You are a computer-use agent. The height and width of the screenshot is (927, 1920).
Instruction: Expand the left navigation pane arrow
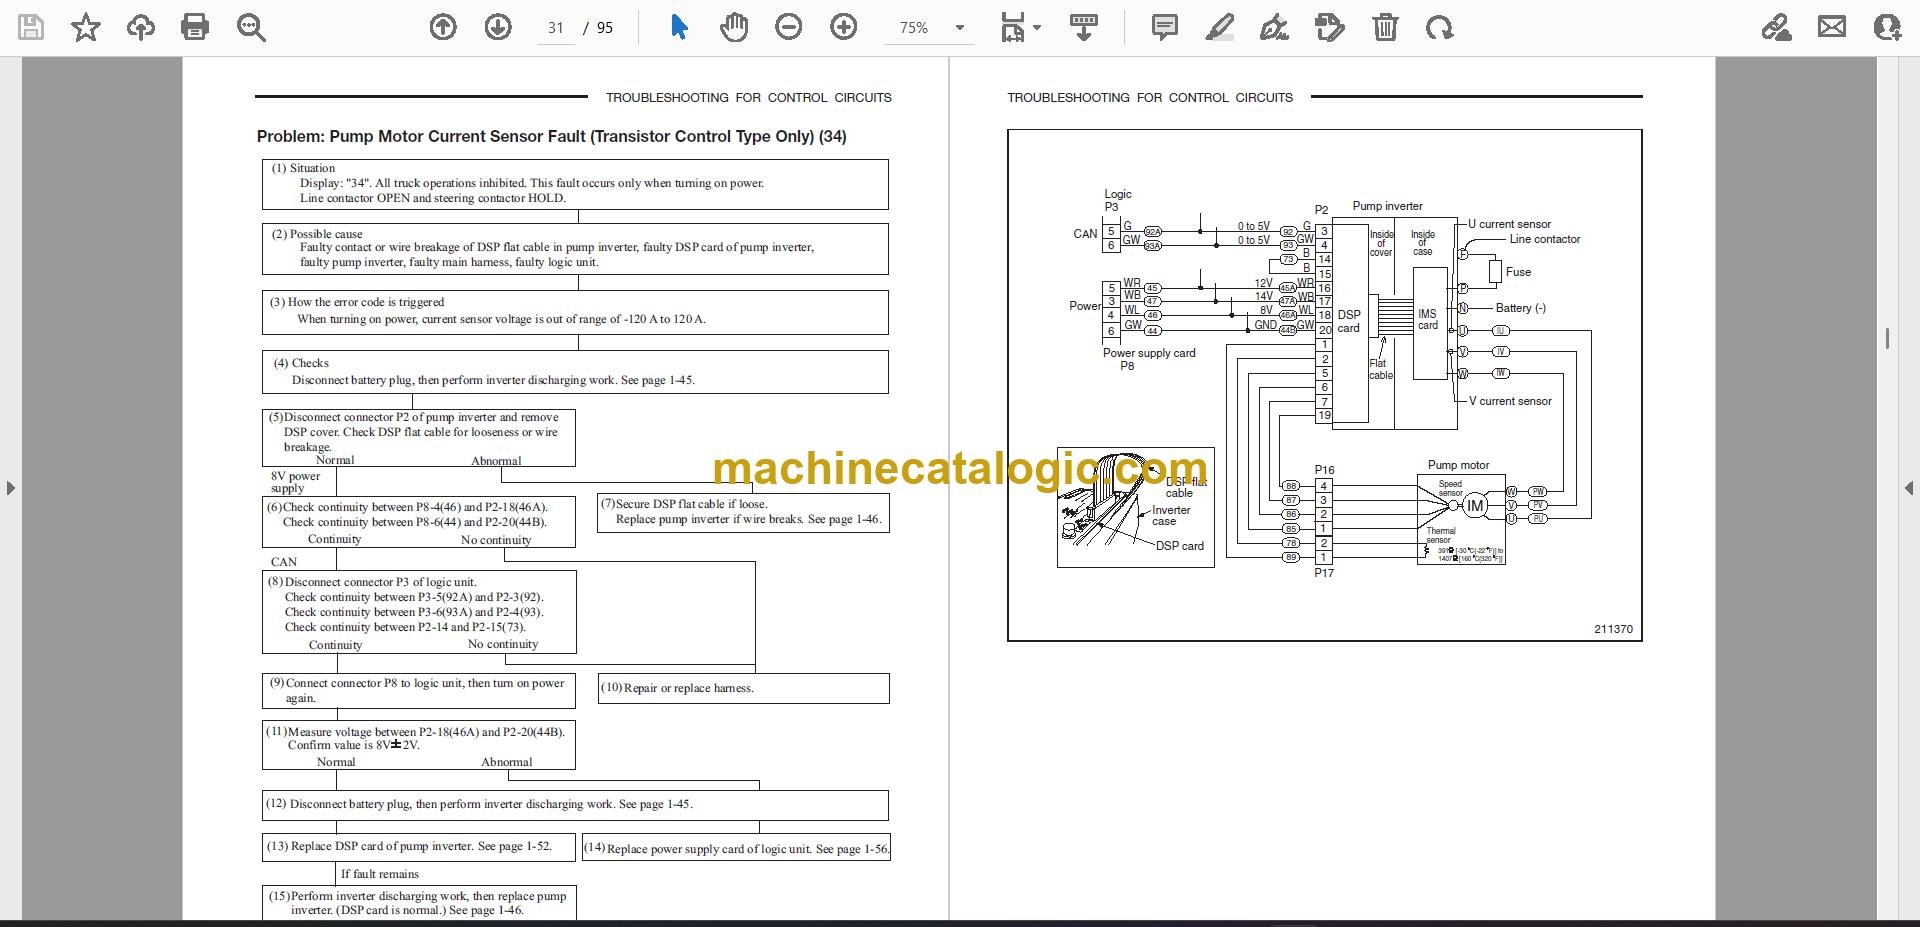coord(10,488)
